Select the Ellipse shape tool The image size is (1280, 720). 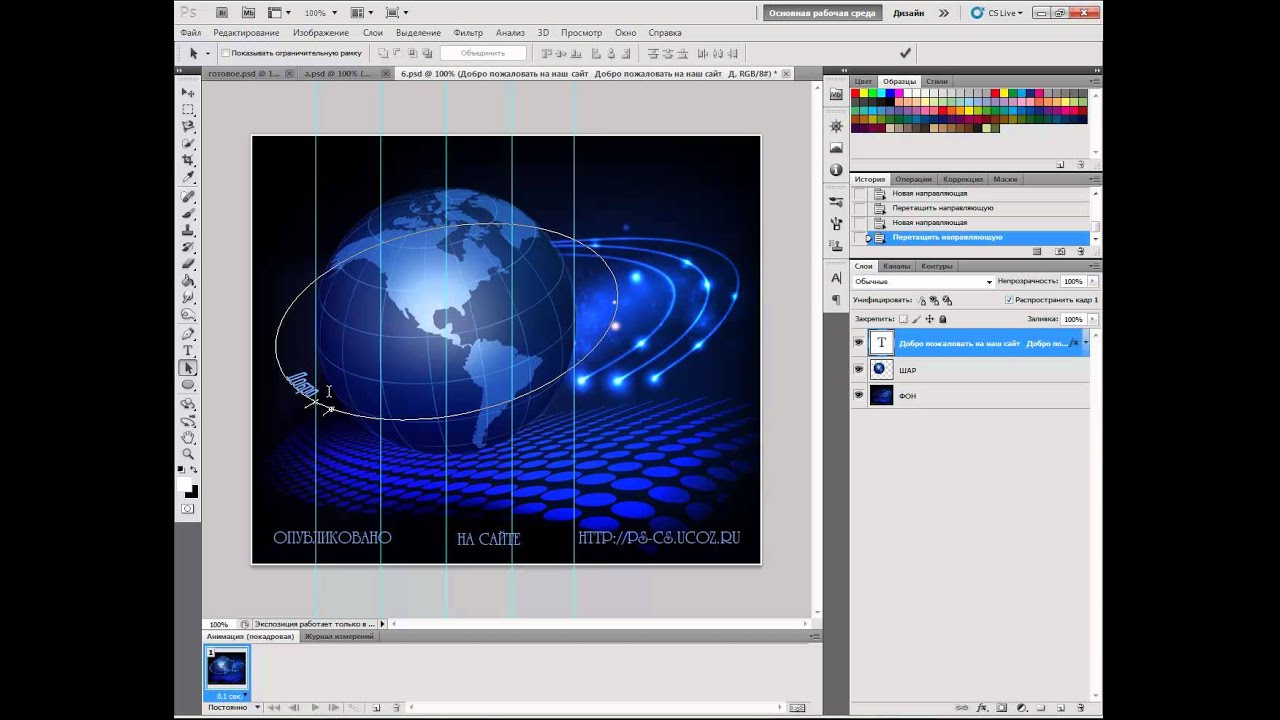[x=188, y=385]
